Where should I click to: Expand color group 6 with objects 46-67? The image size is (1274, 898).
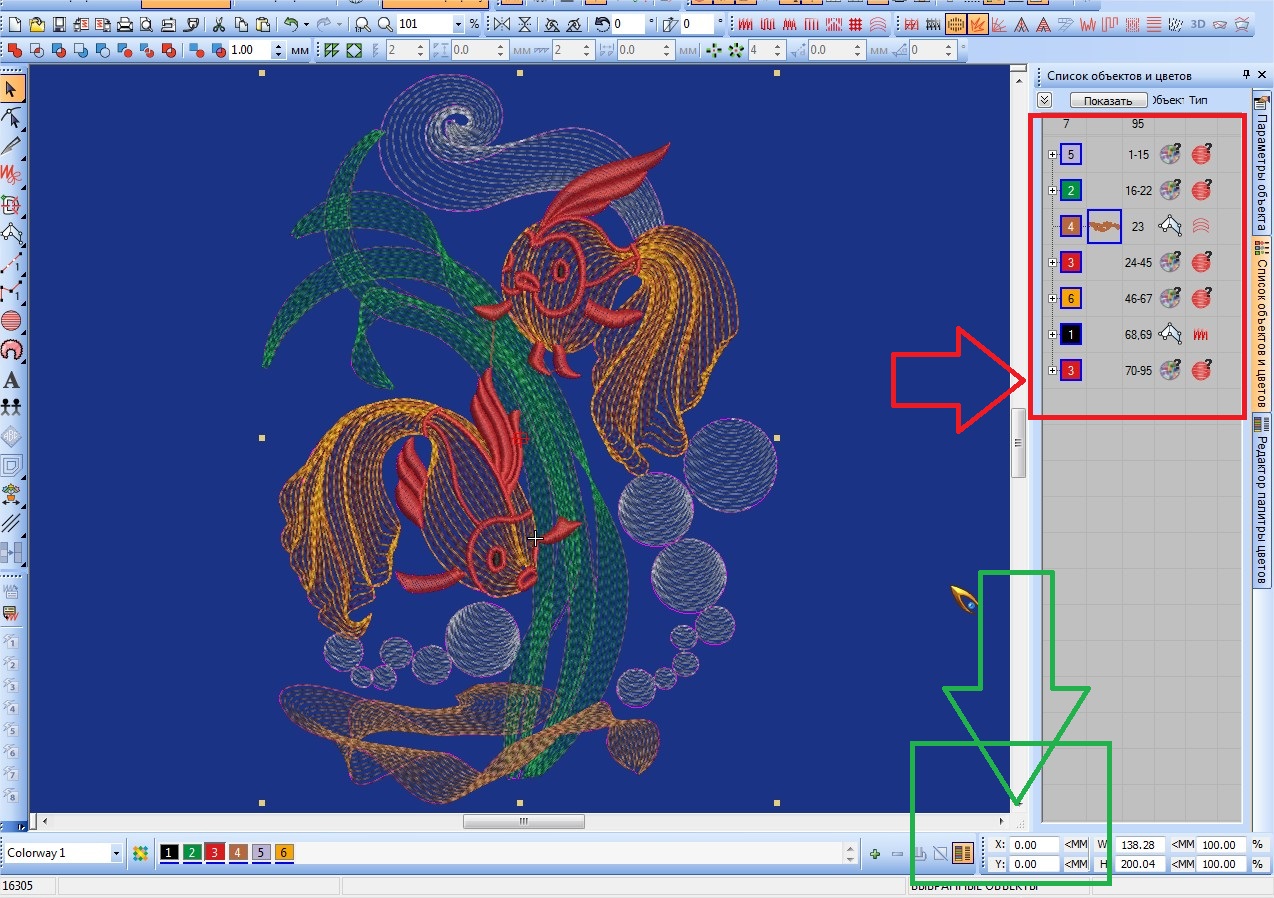(x=1052, y=299)
